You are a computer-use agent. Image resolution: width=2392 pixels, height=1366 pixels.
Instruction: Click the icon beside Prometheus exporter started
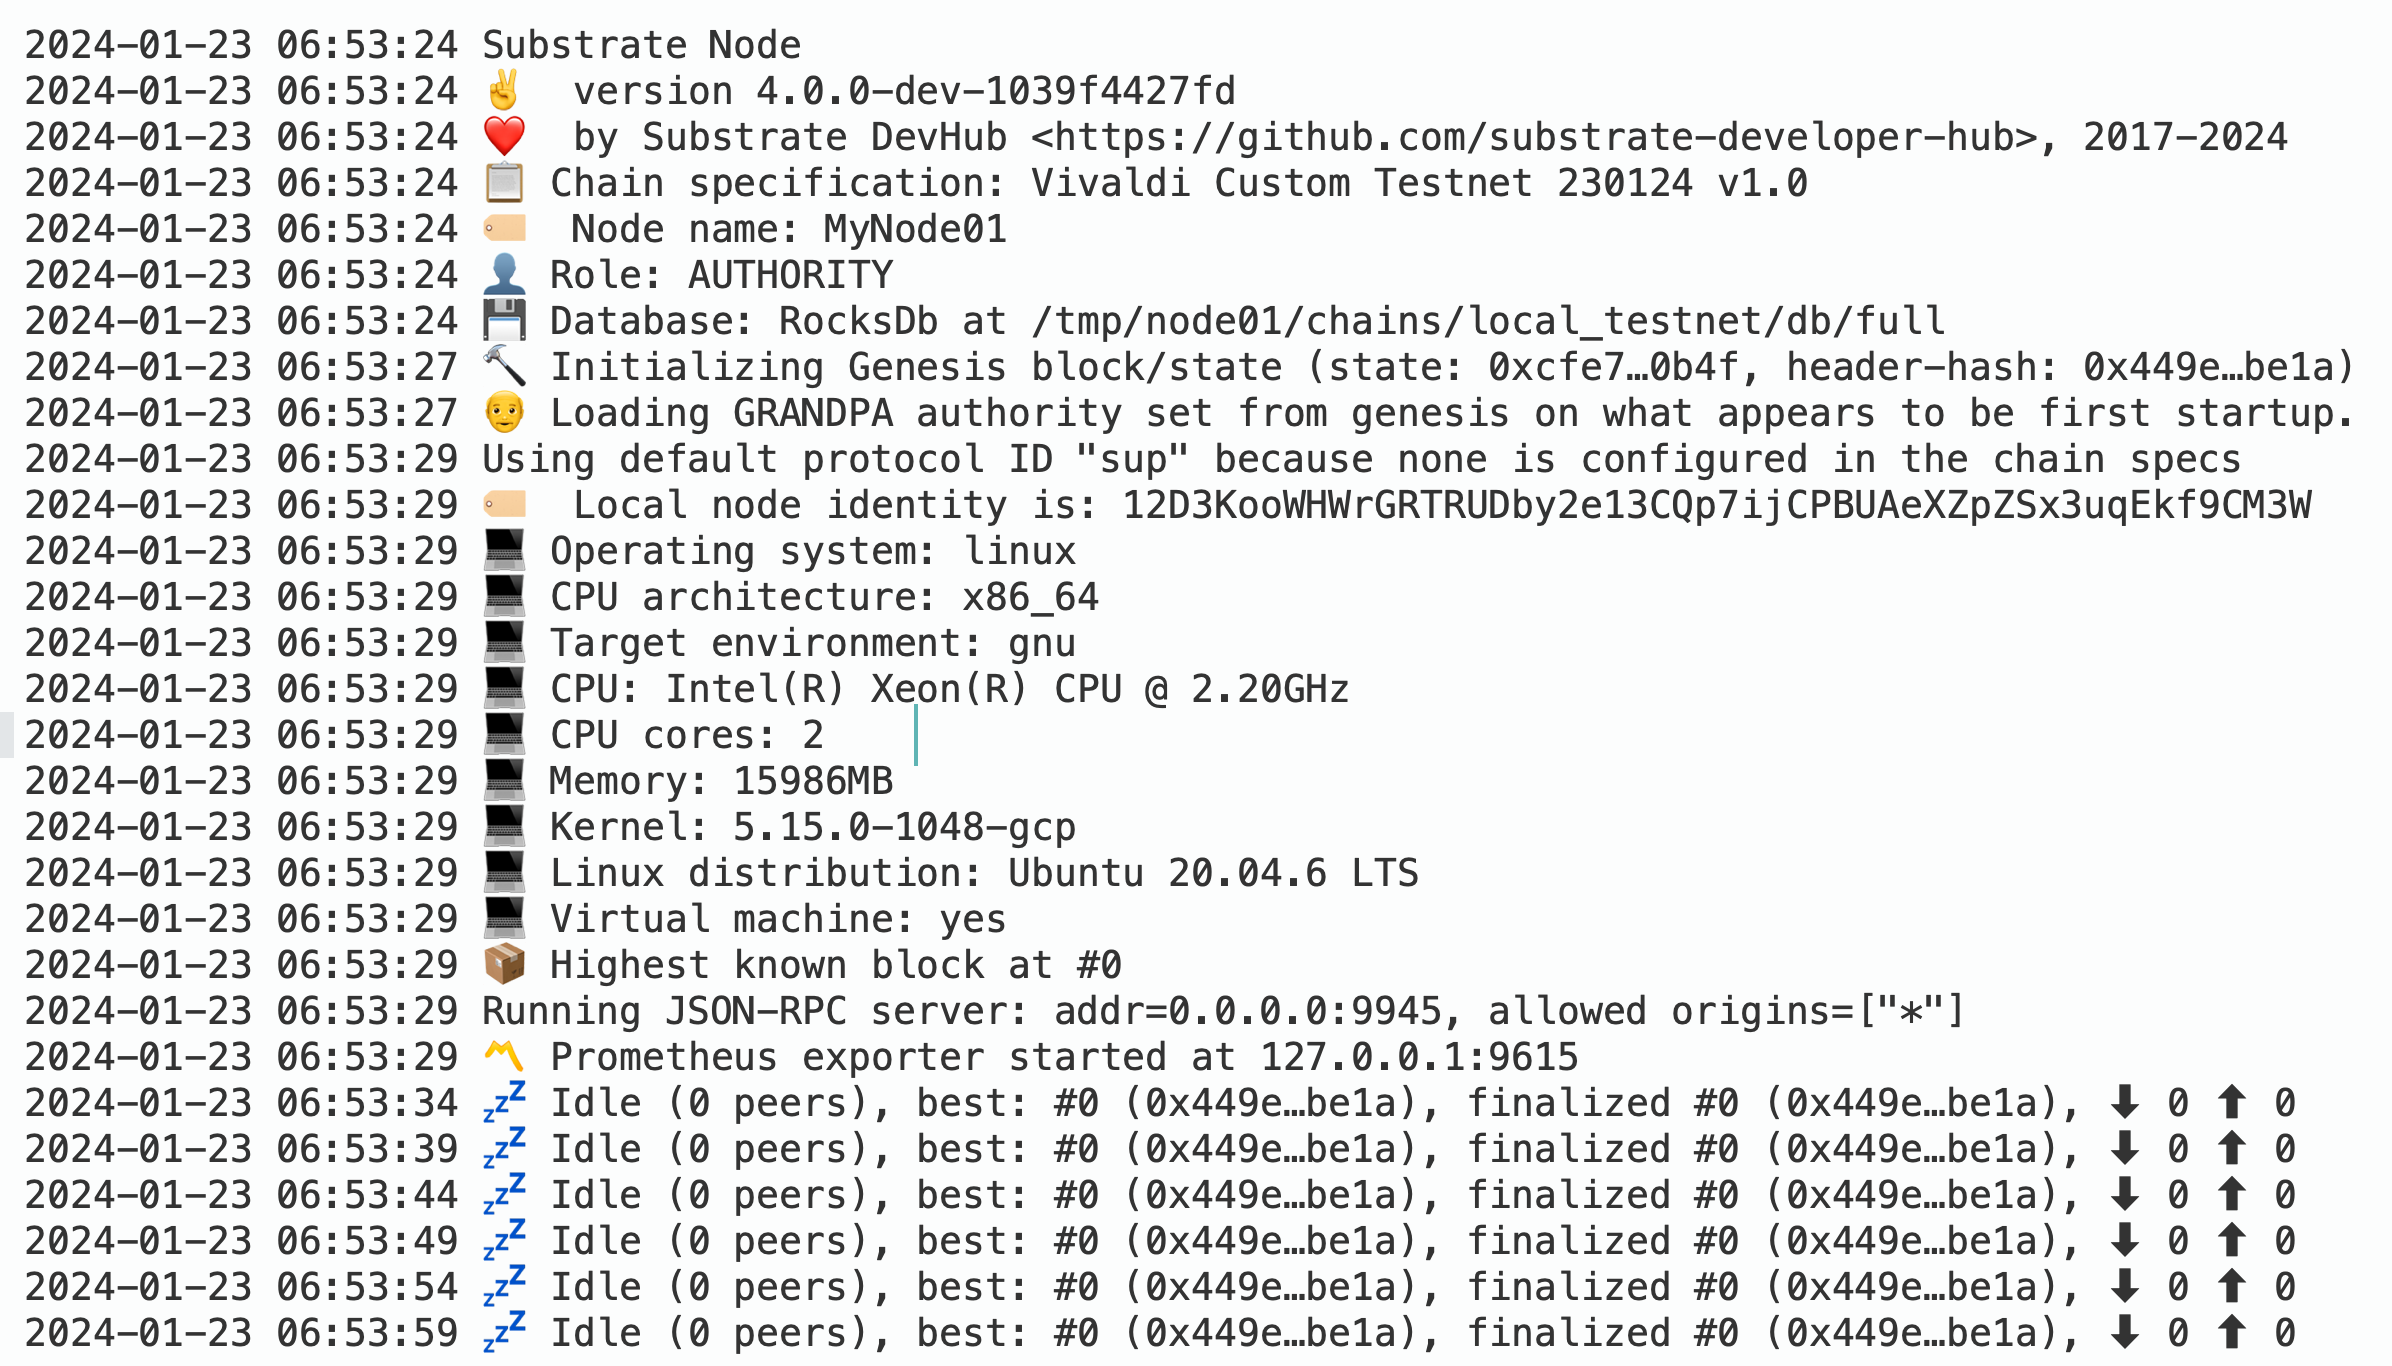(504, 1057)
